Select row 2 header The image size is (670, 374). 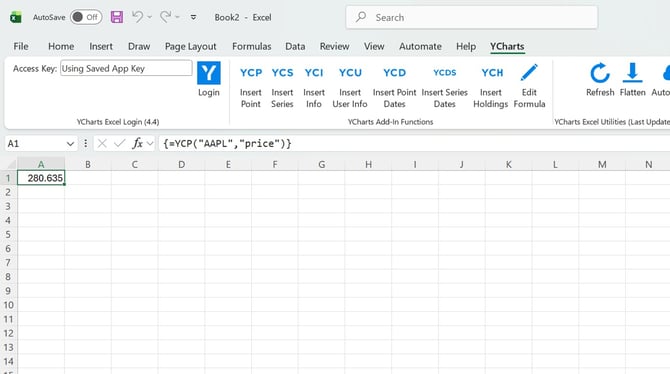click(x=8, y=192)
